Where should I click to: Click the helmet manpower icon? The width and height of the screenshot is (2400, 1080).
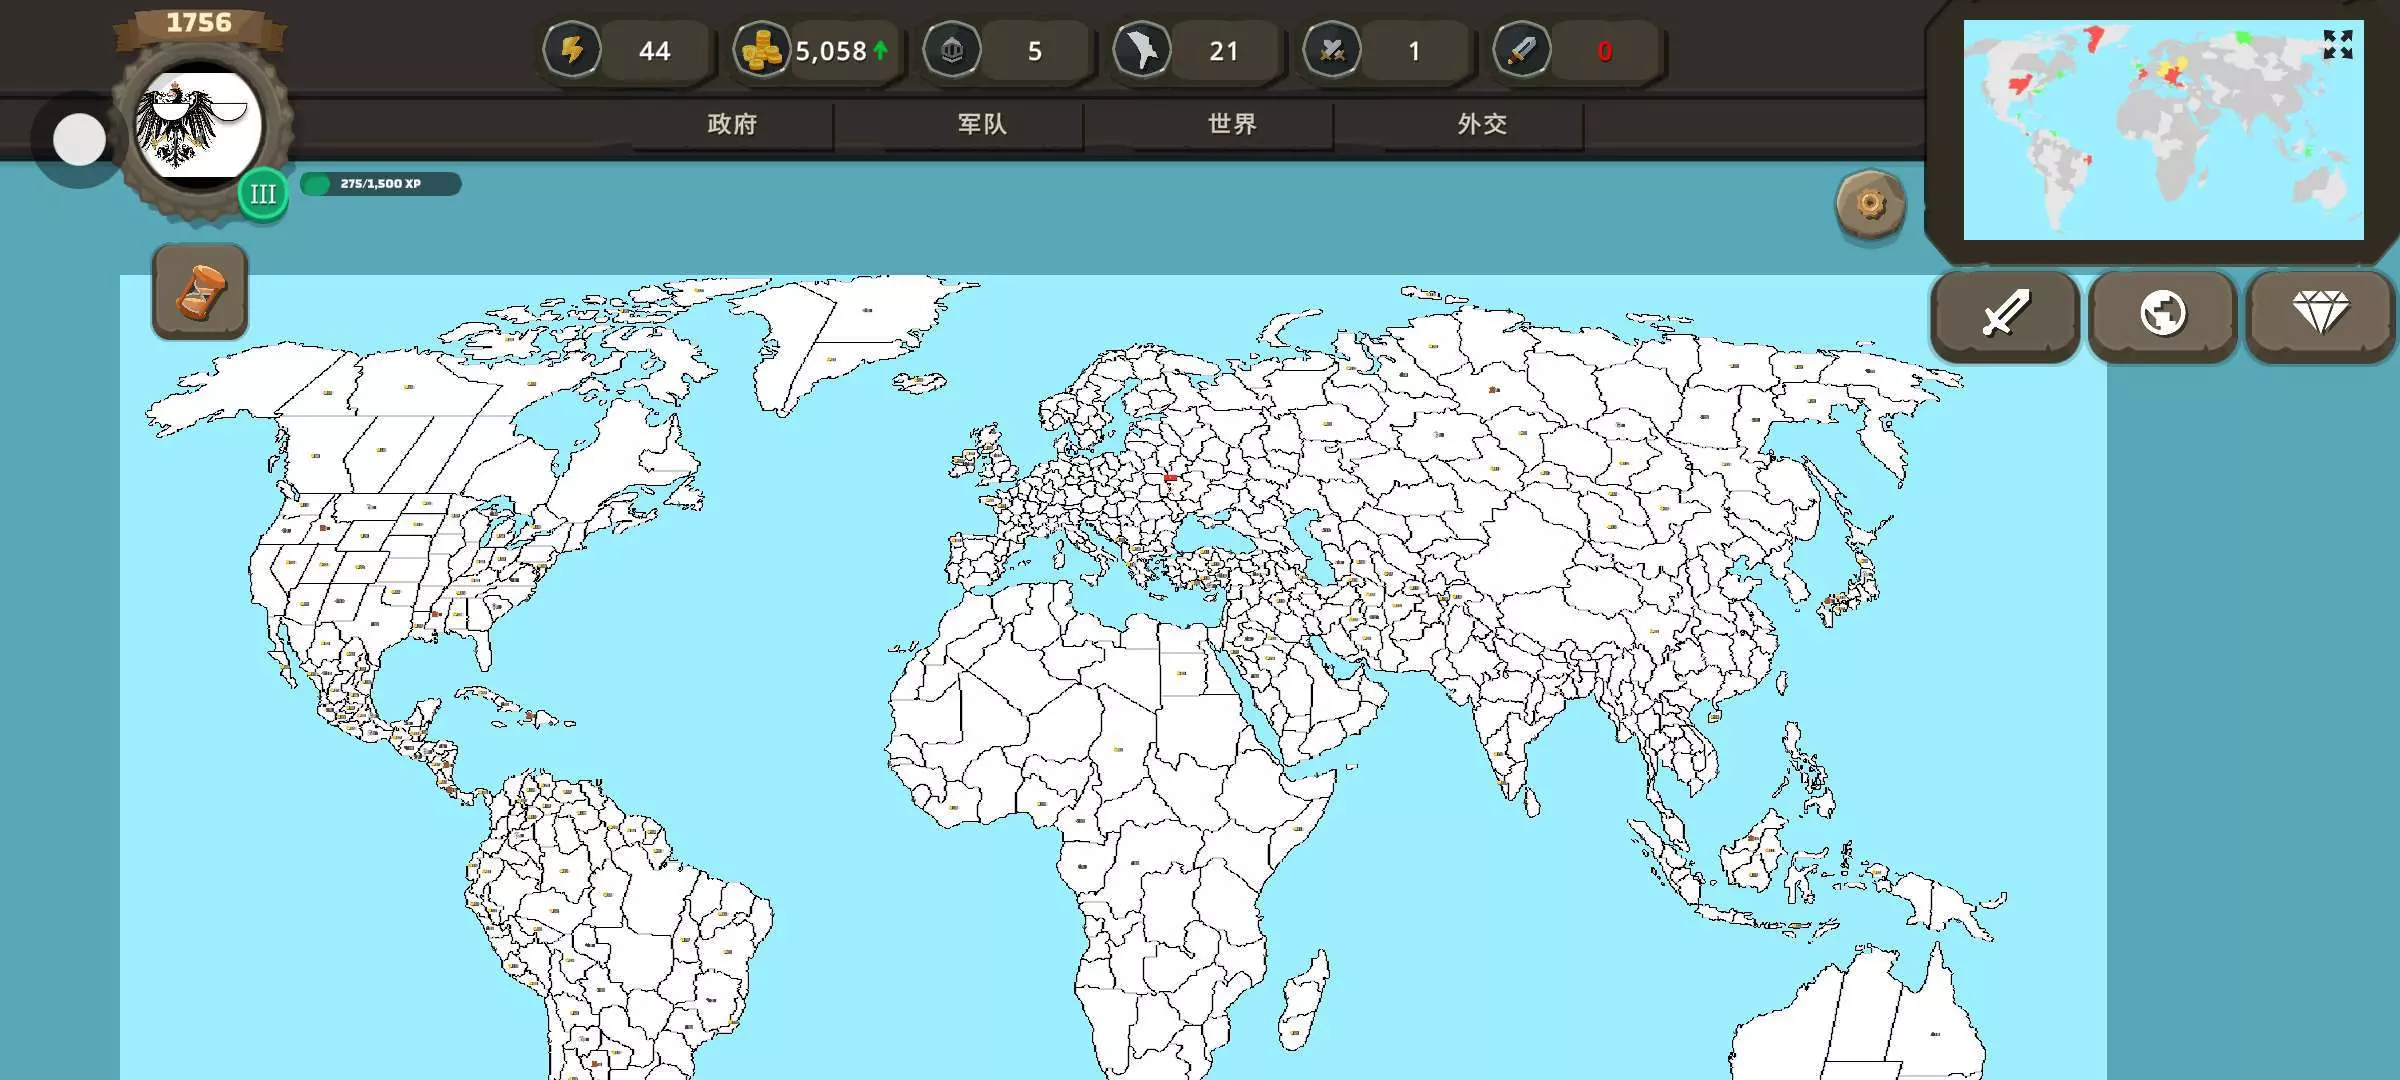pos(951,50)
